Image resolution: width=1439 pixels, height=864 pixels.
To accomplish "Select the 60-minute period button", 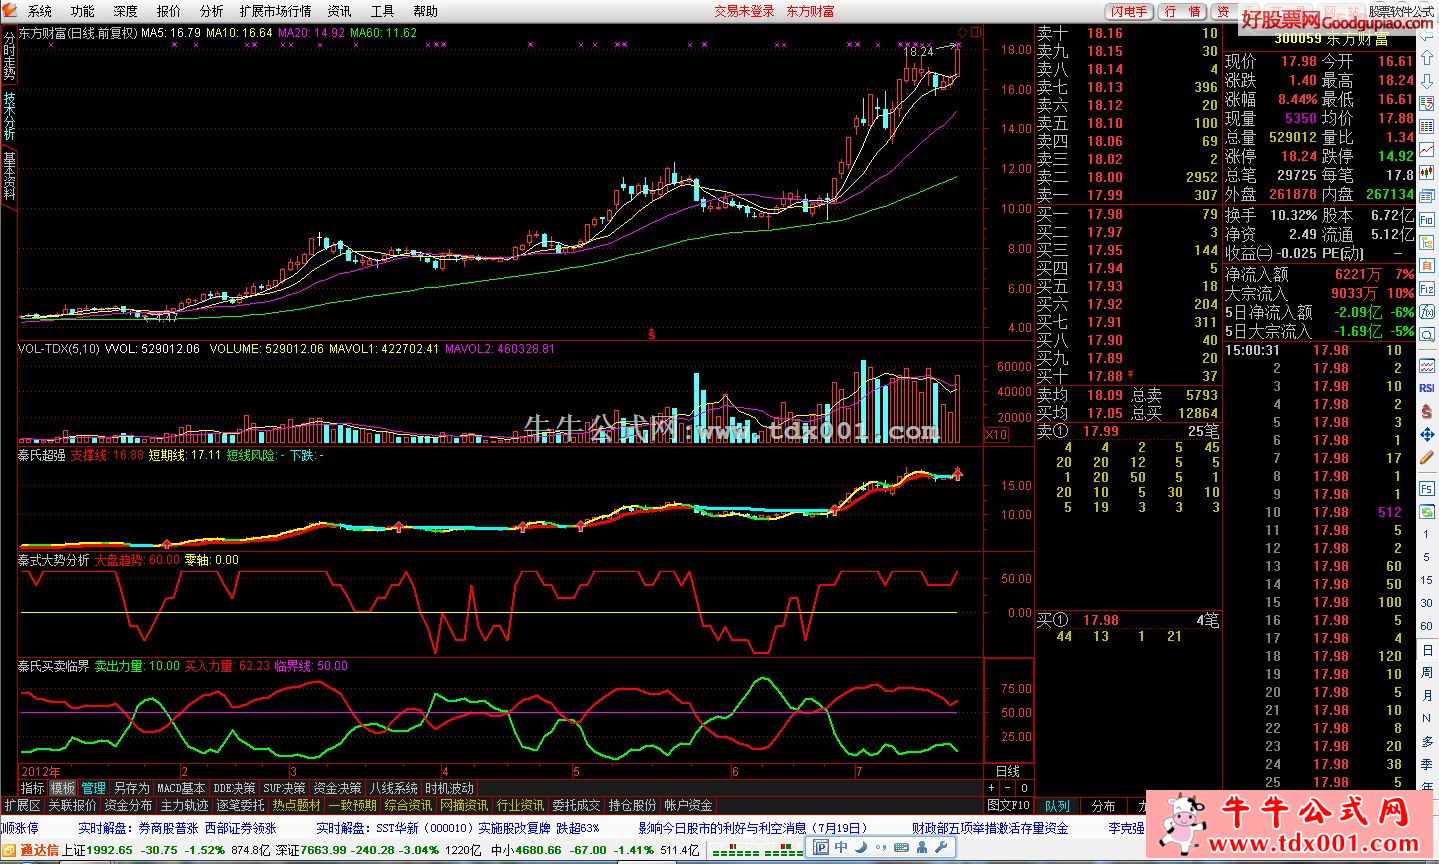I will pos(1427,626).
